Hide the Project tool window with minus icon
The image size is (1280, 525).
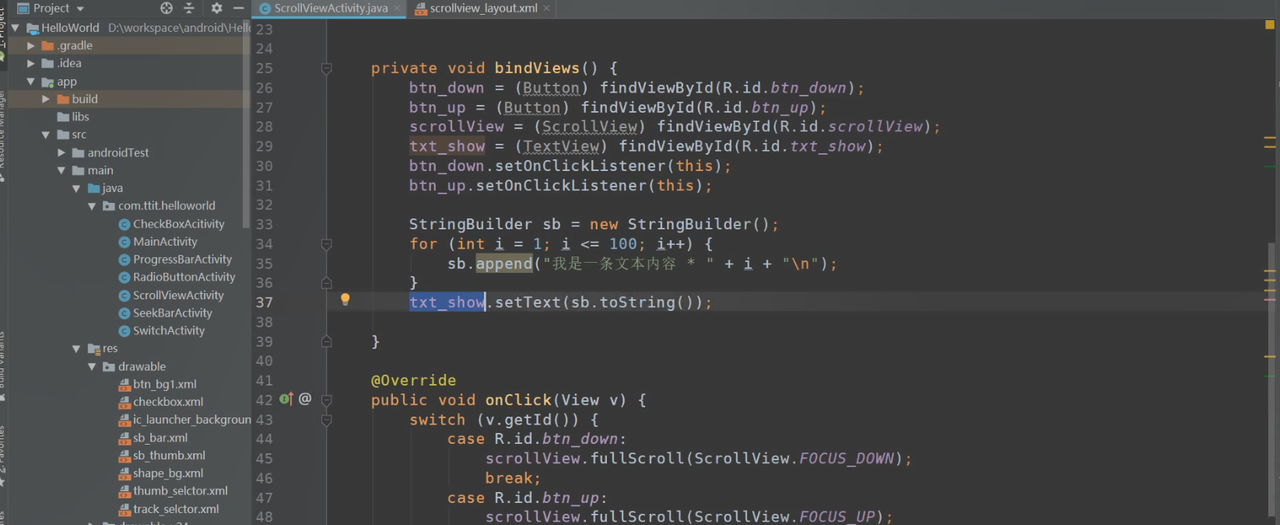coord(238,8)
